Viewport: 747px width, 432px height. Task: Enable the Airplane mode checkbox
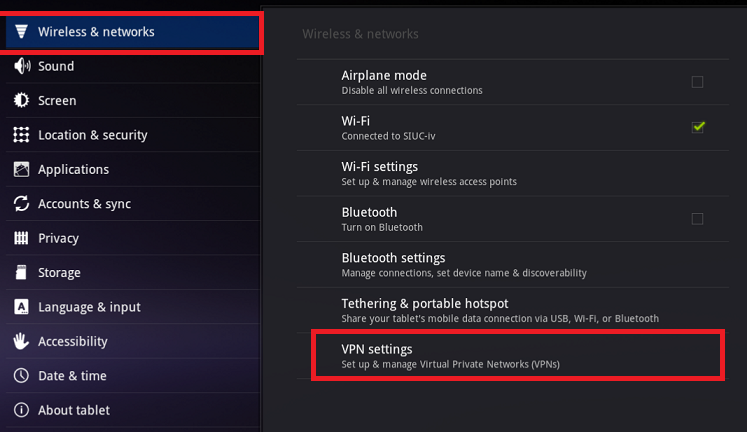697,82
